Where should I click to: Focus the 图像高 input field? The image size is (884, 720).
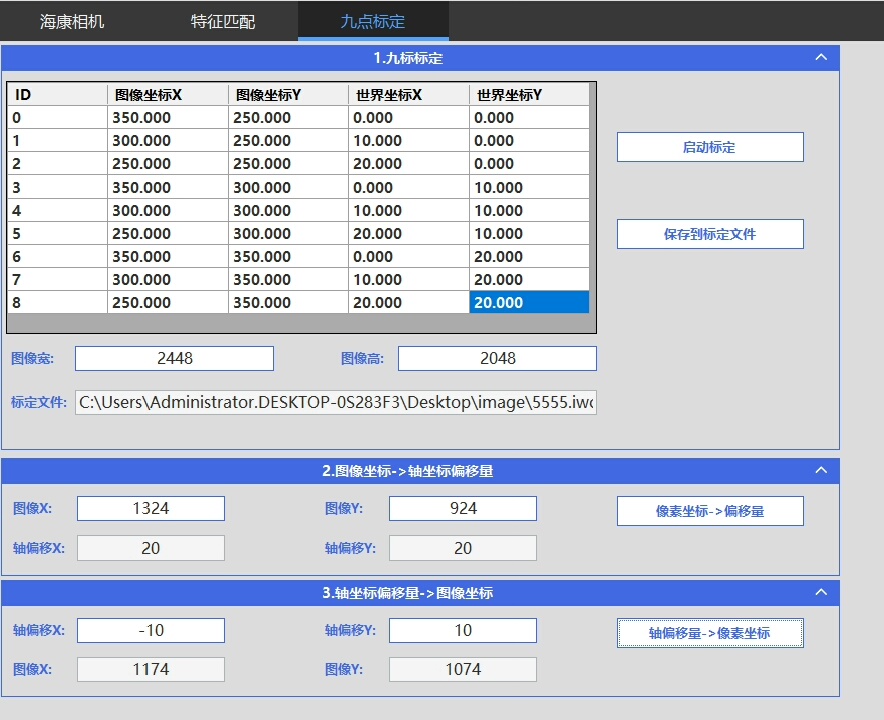click(497, 358)
